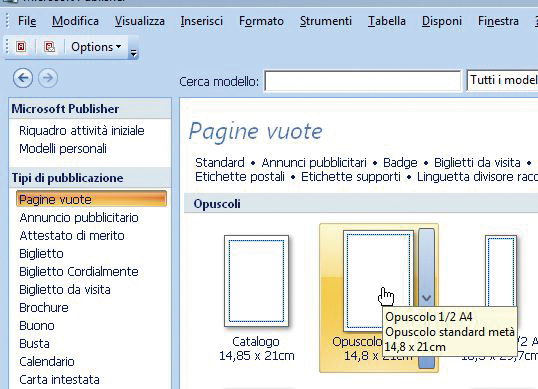This screenshot has width=538, height=389.
Task: Select Attestato di merito
Action: coord(72,236)
